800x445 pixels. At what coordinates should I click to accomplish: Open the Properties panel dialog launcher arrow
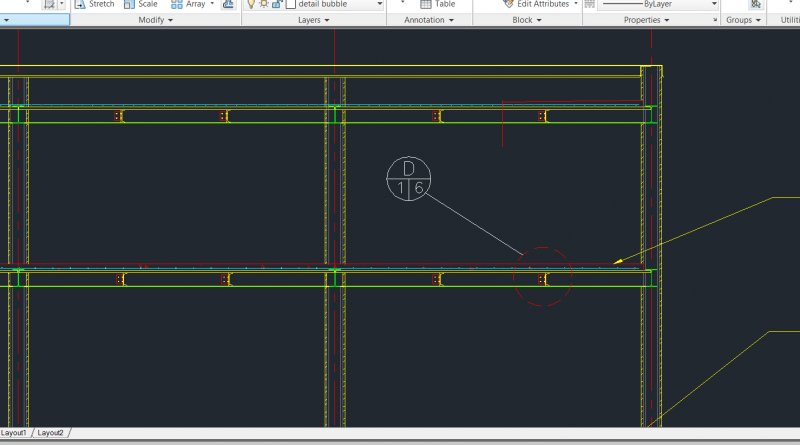[715, 20]
